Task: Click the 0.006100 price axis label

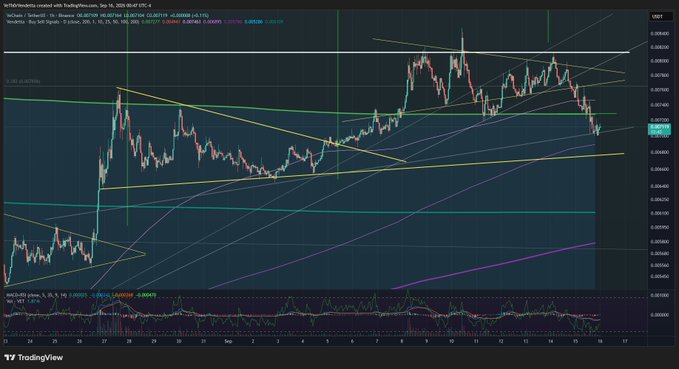Action: [659, 213]
